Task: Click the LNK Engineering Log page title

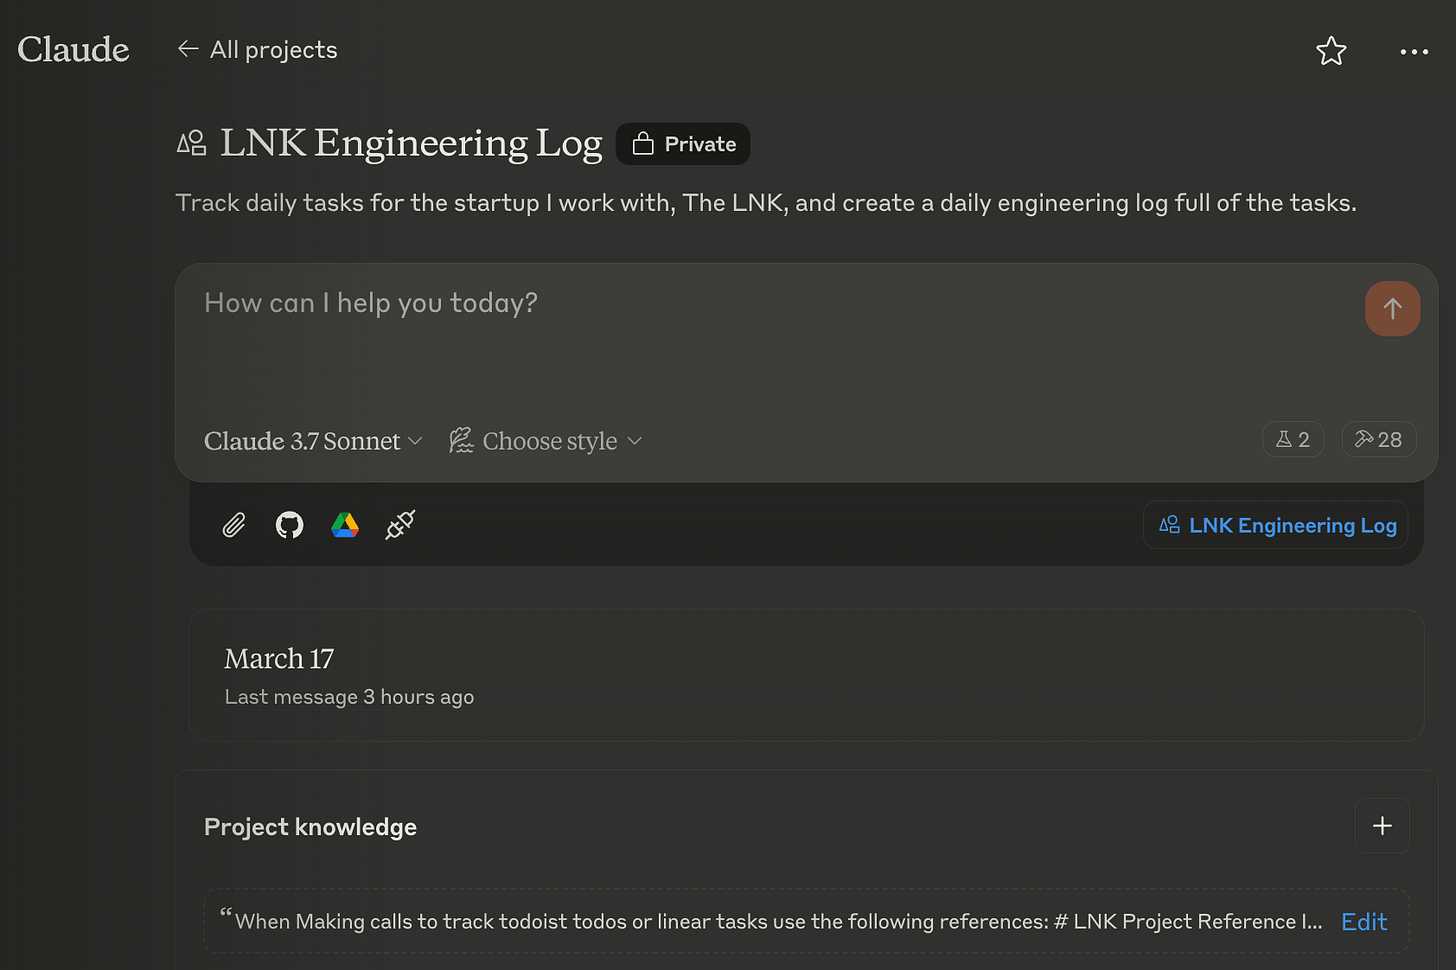Action: [411, 143]
